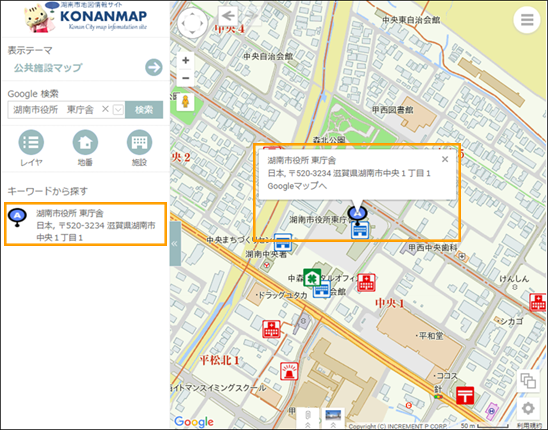Screen dimensions: 548x430
Task: Click the ココス map label
Action: coord(446,376)
